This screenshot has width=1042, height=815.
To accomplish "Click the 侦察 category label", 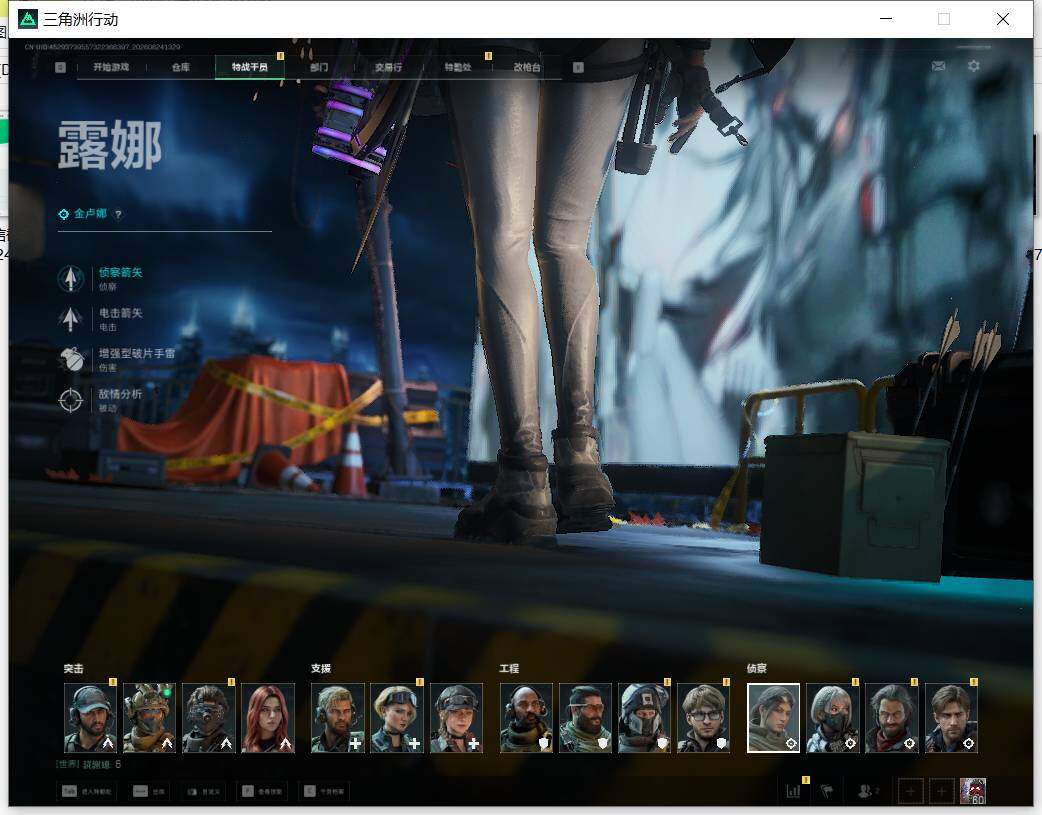I will click(x=757, y=669).
